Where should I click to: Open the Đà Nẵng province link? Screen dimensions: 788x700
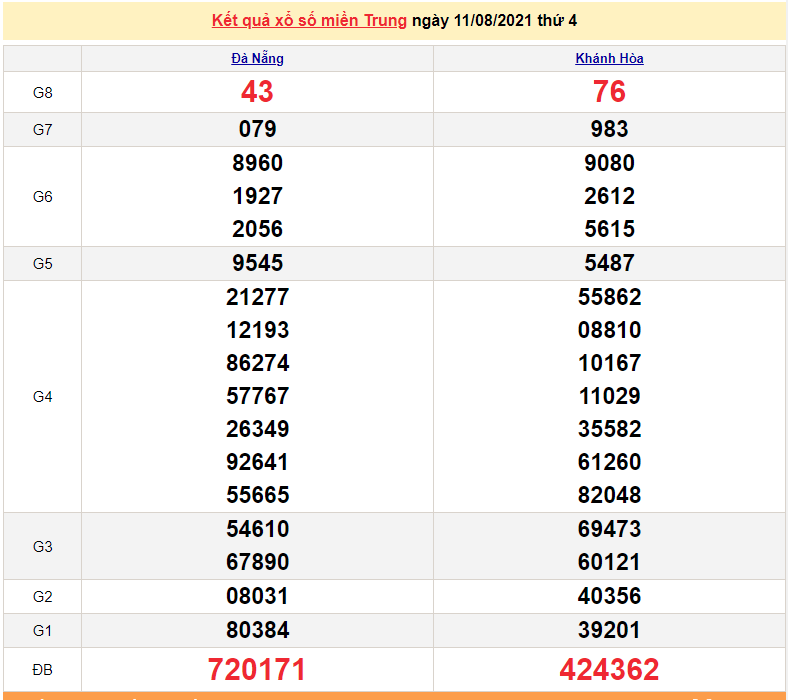[257, 58]
